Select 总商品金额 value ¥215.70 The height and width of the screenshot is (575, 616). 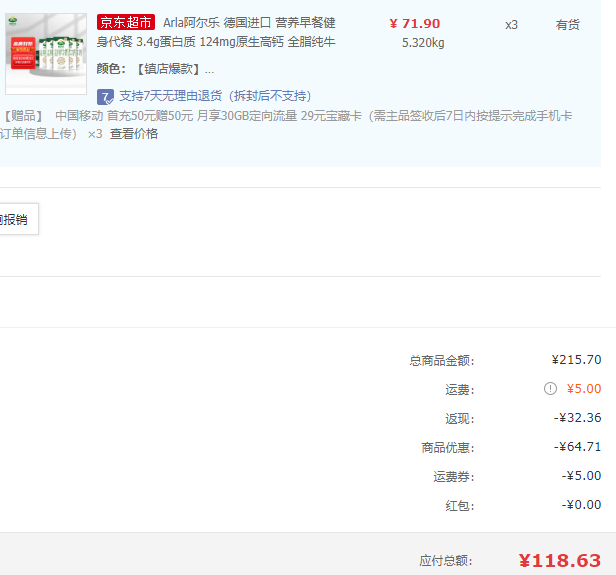pyautogui.click(x=576, y=360)
